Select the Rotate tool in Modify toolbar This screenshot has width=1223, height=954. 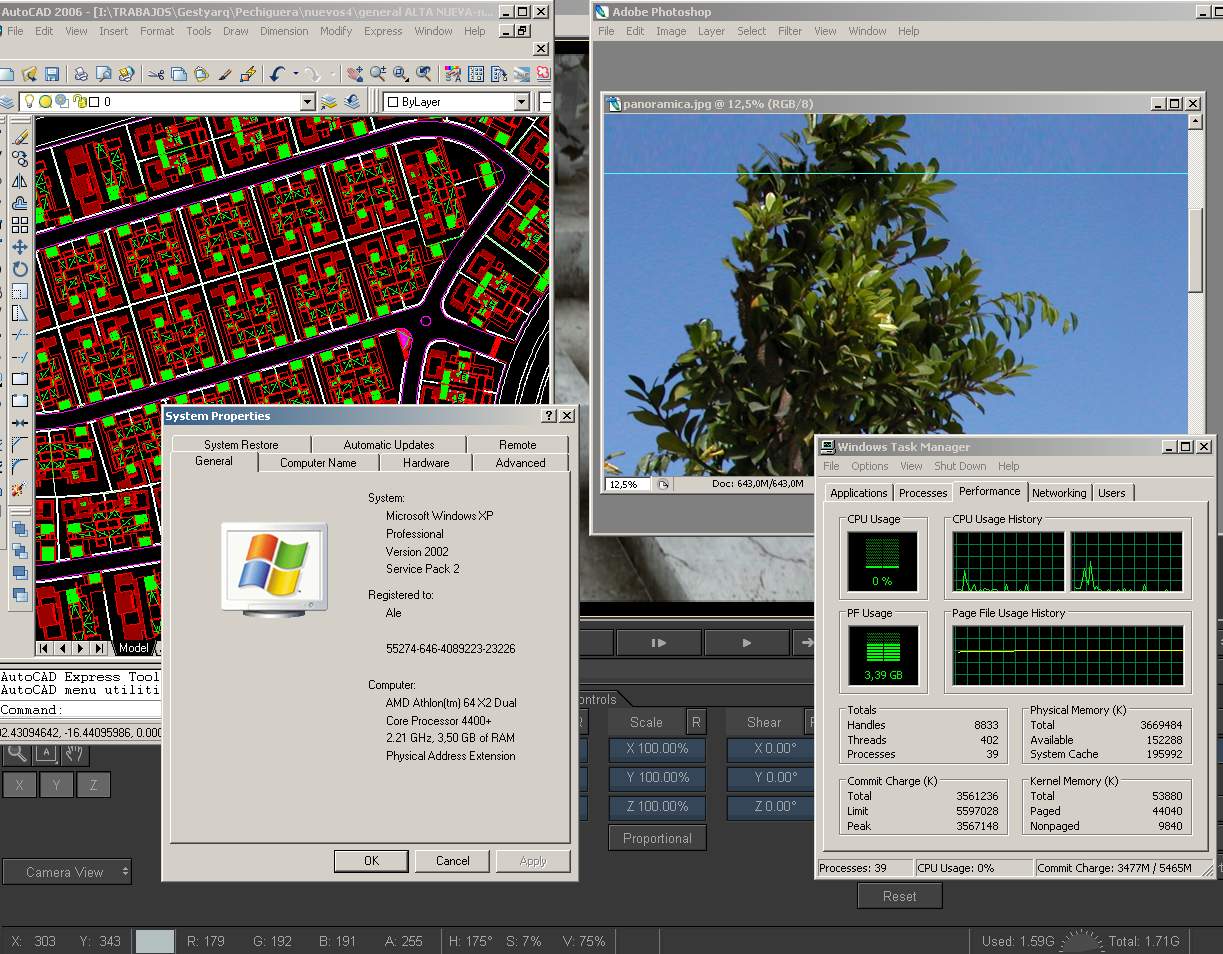click(x=19, y=269)
